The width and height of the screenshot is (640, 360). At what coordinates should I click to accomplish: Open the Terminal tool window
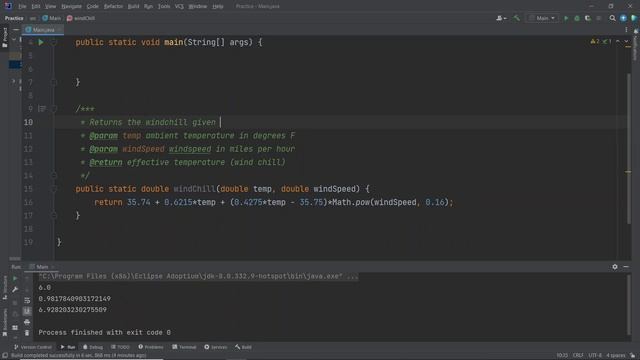[184, 347]
